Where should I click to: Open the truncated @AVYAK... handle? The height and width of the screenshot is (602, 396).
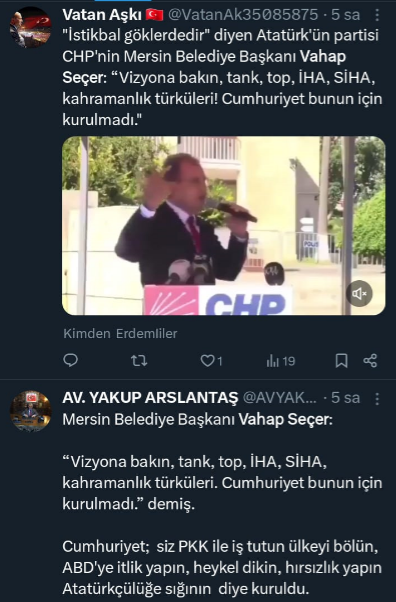click(x=279, y=398)
